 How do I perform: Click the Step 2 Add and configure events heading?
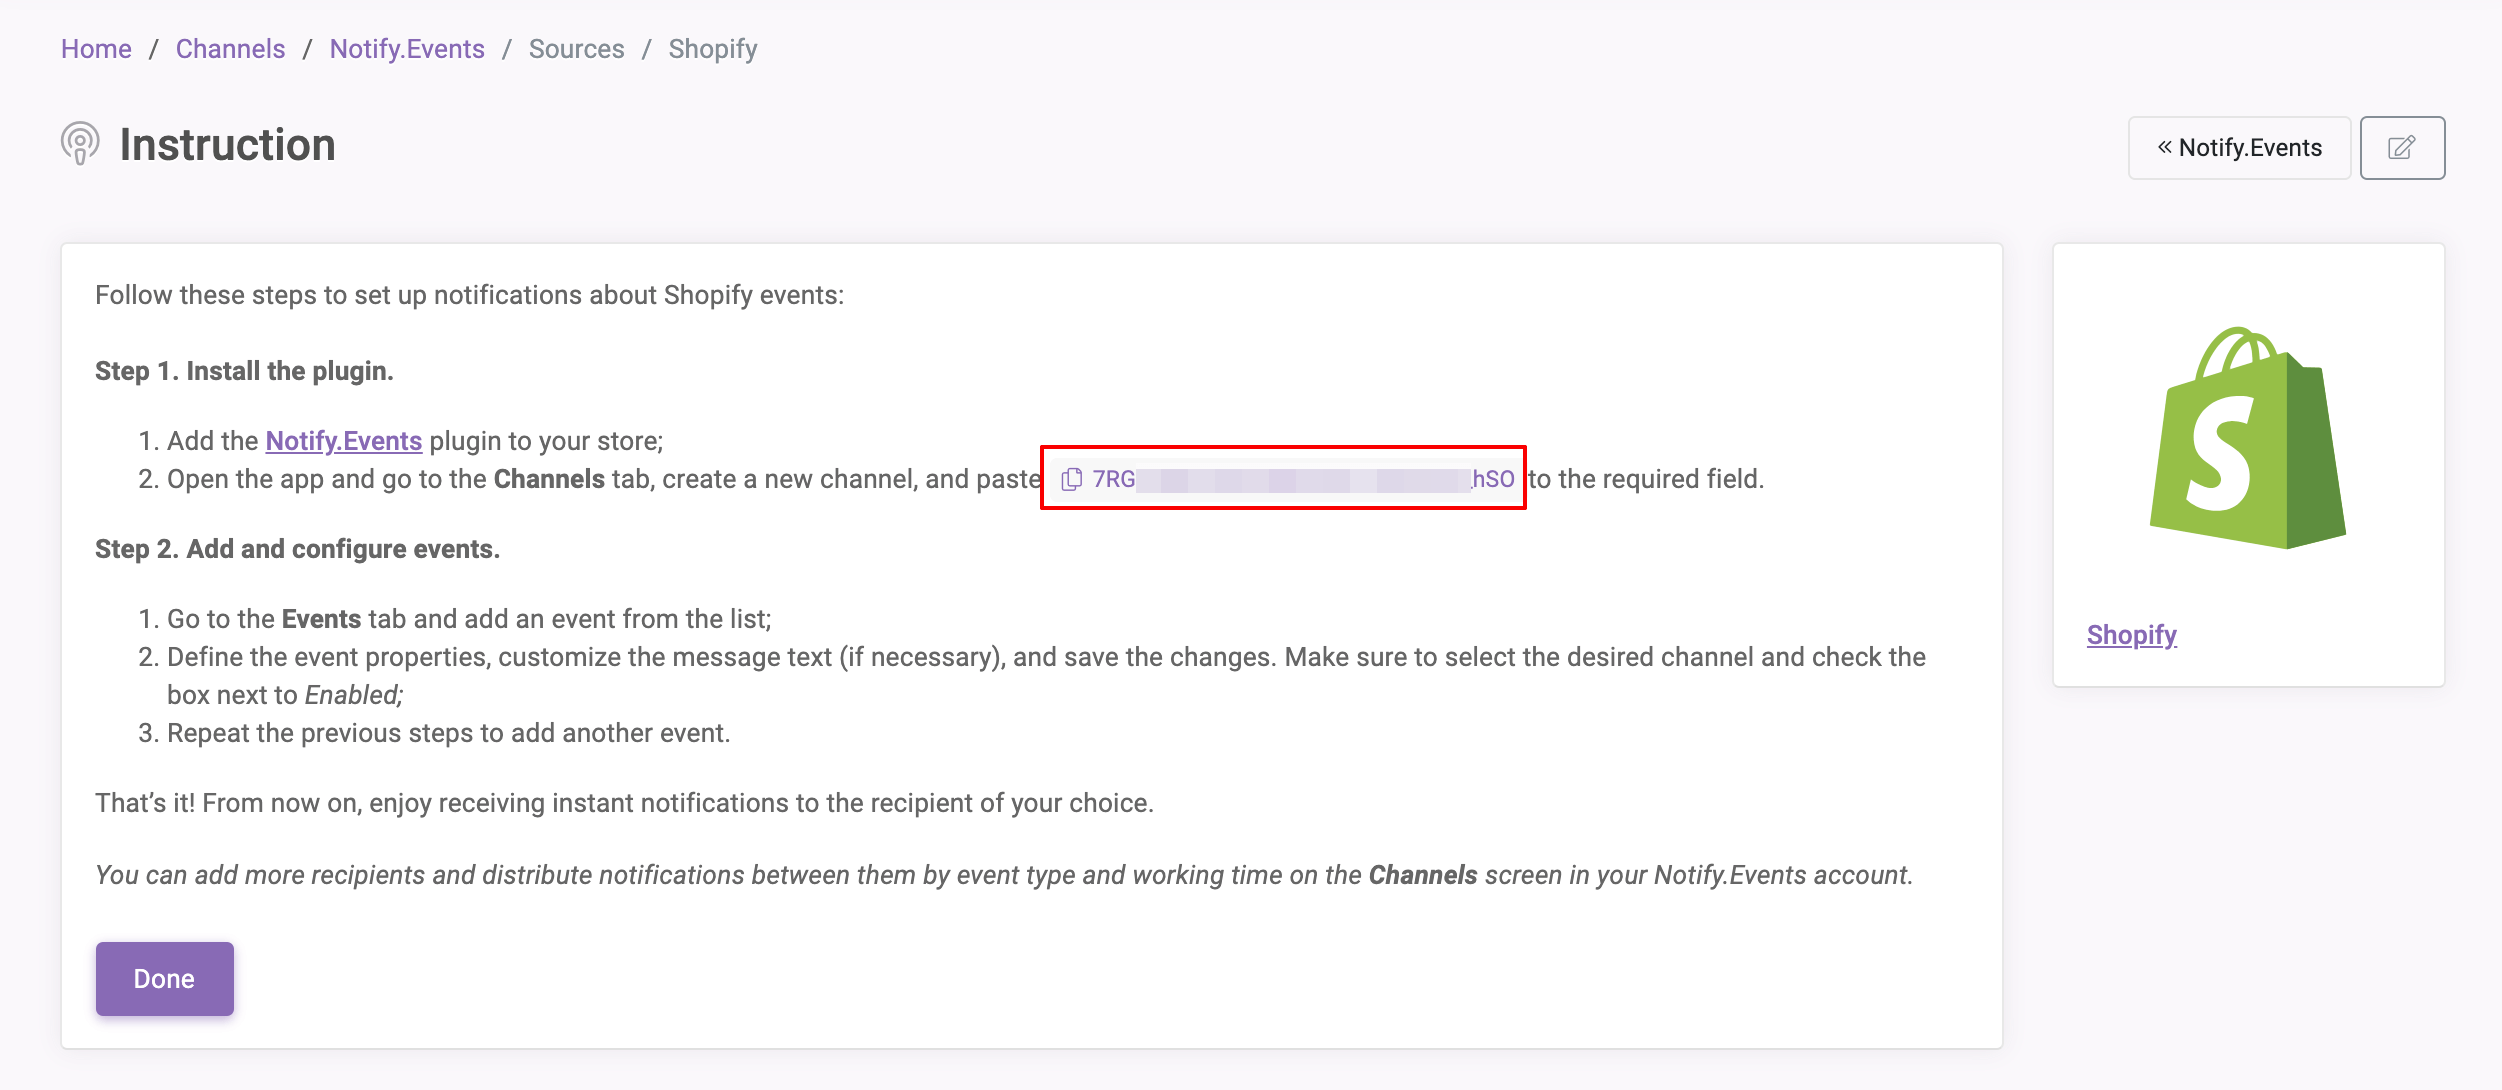click(298, 549)
